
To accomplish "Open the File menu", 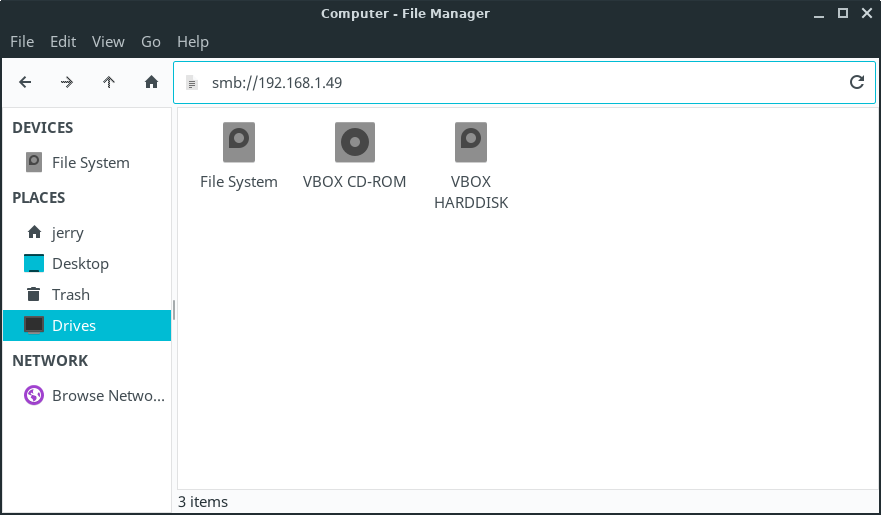I will [22, 41].
